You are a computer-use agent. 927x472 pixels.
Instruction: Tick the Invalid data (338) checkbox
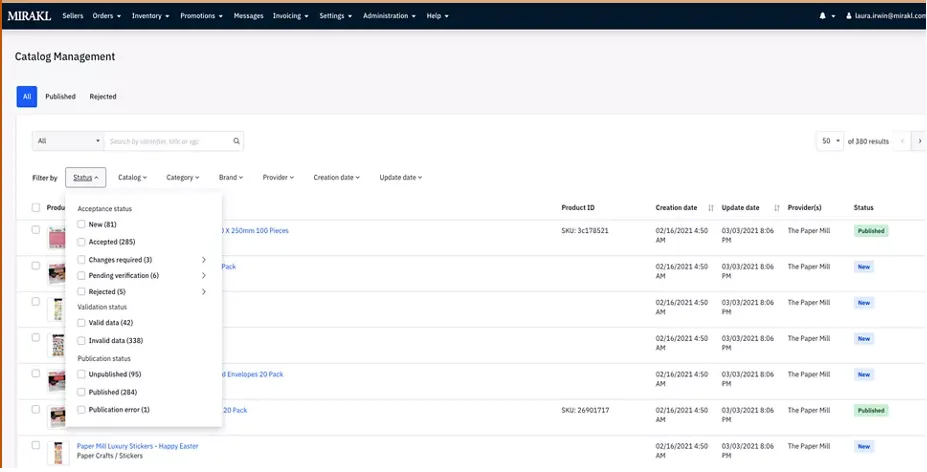[82, 341]
